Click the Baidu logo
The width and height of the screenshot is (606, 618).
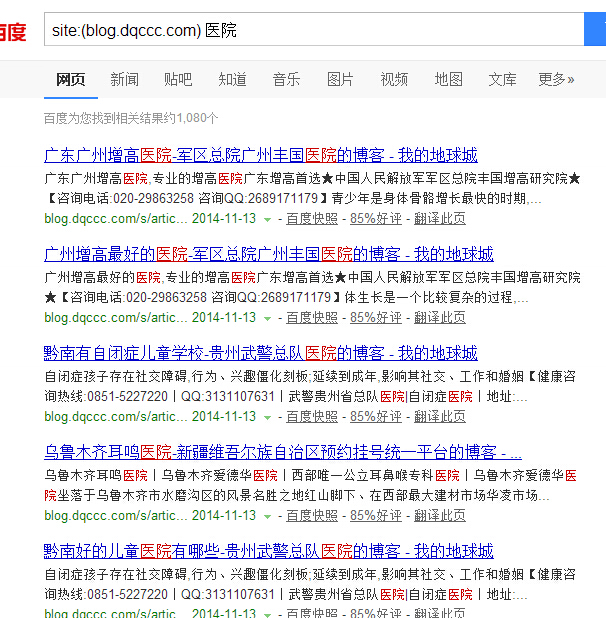tap(13, 32)
